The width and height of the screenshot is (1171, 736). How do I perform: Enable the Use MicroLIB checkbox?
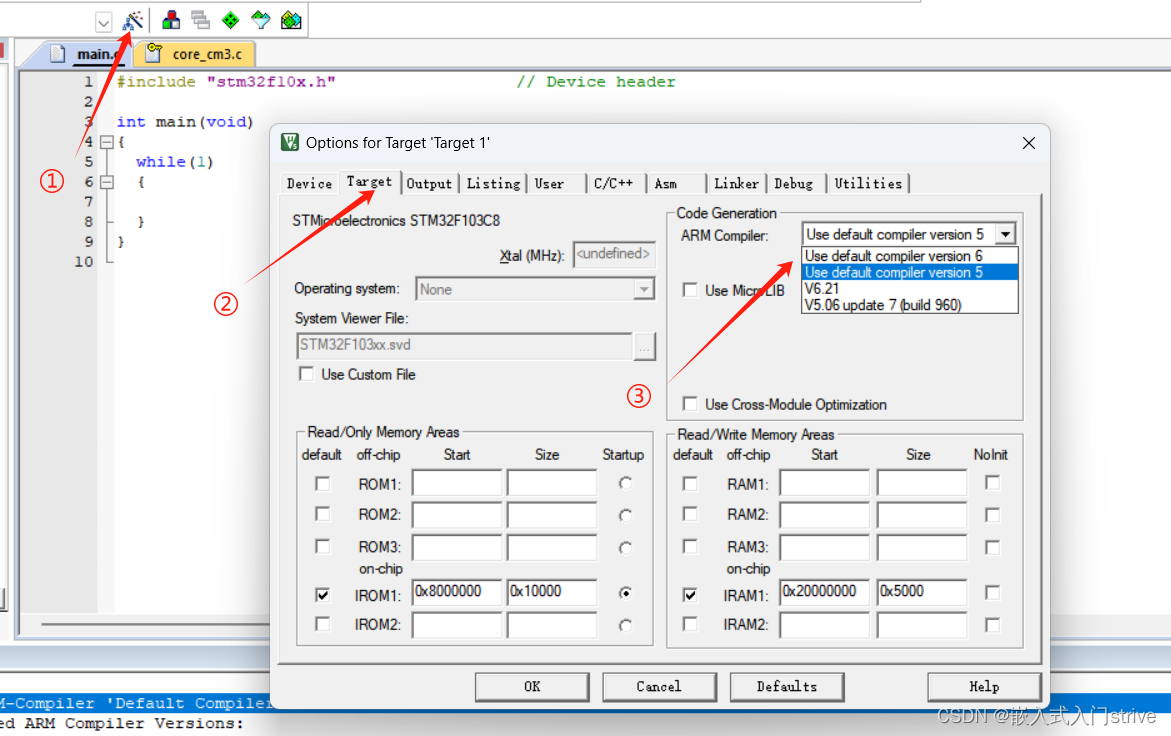[x=690, y=290]
